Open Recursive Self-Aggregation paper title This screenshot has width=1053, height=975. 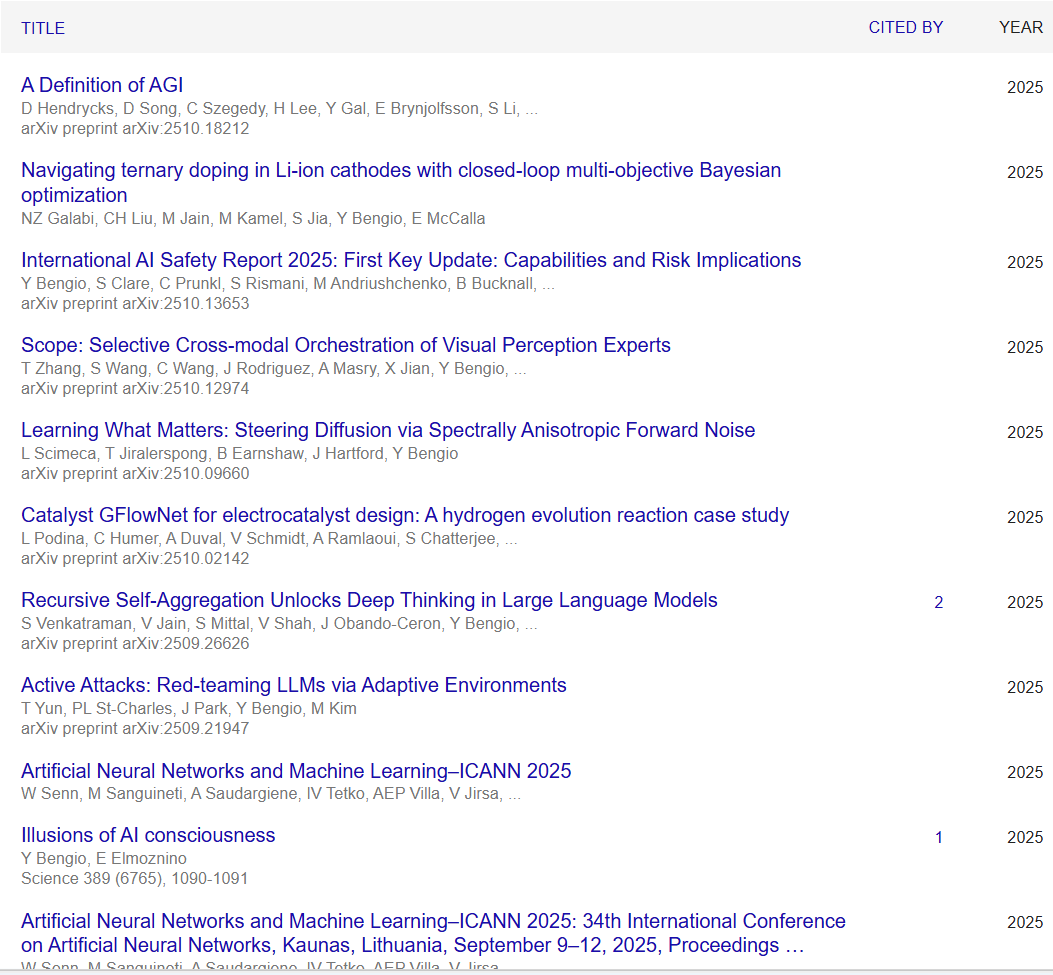[x=369, y=600]
